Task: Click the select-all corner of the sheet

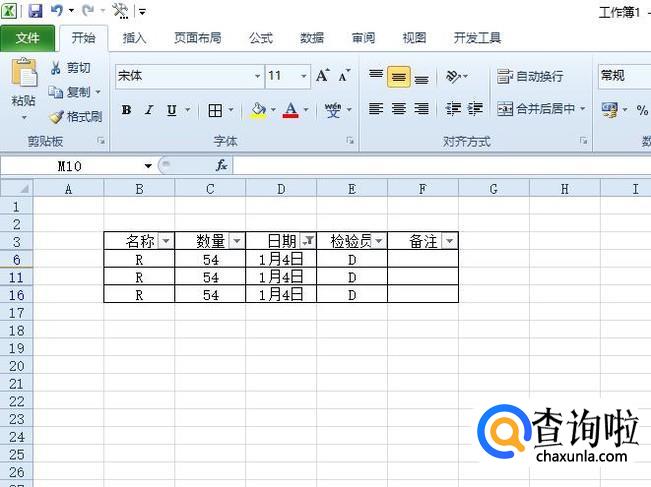Action: tap(17, 188)
